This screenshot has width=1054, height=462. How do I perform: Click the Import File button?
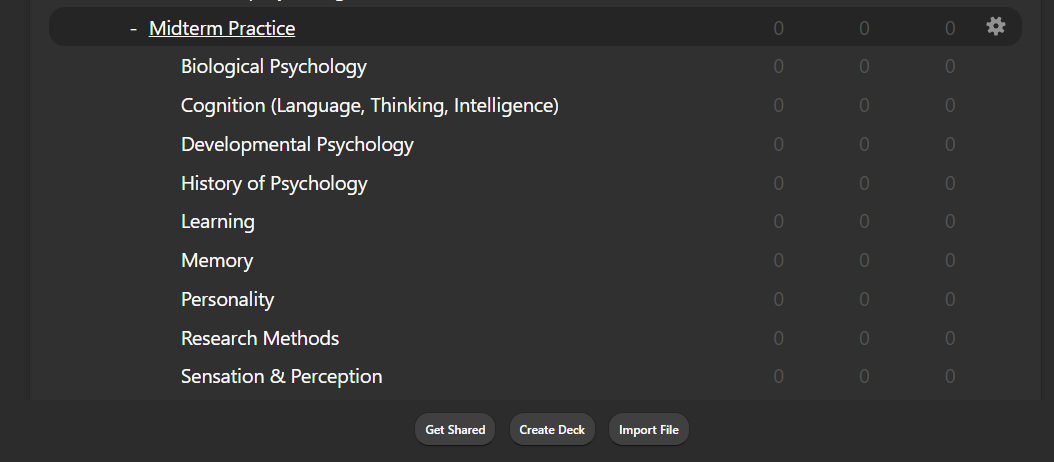point(649,429)
